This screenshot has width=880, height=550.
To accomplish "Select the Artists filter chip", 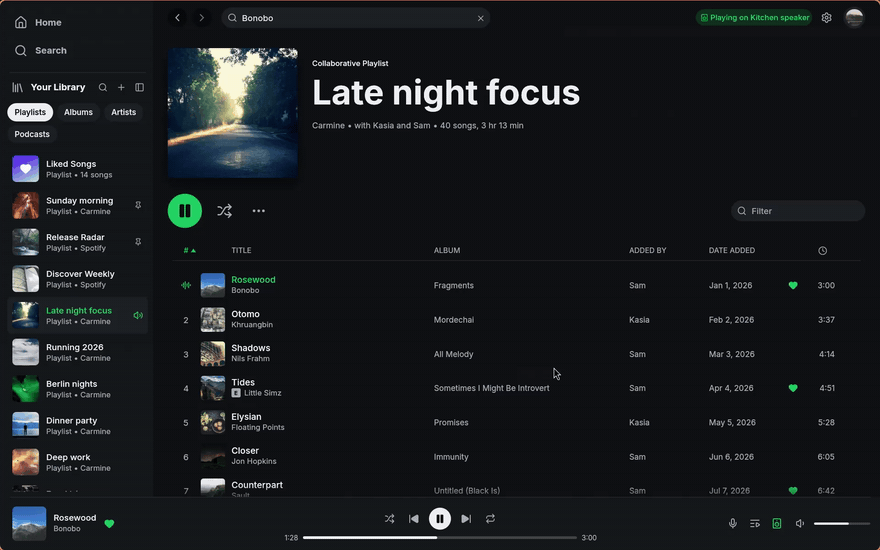I will tap(123, 112).
